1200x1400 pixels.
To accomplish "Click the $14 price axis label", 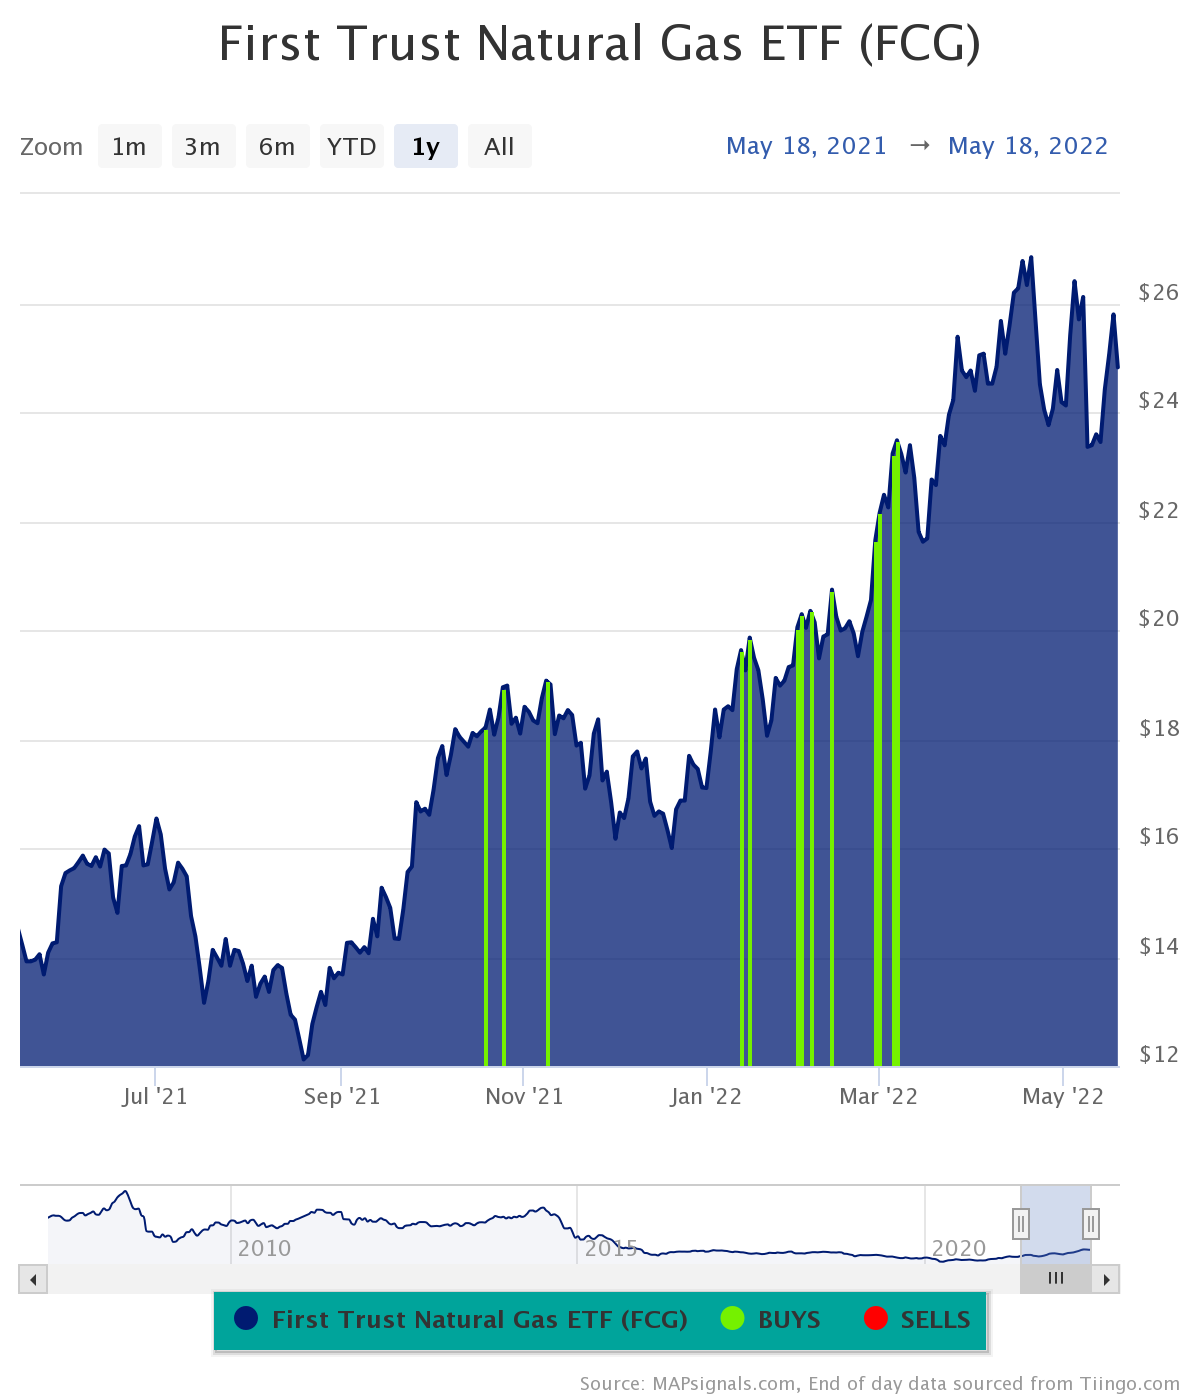I will pyautogui.click(x=1159, y=946).
